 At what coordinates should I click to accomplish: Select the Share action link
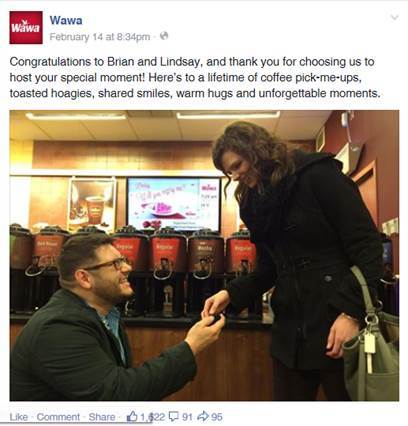point(102,417)
